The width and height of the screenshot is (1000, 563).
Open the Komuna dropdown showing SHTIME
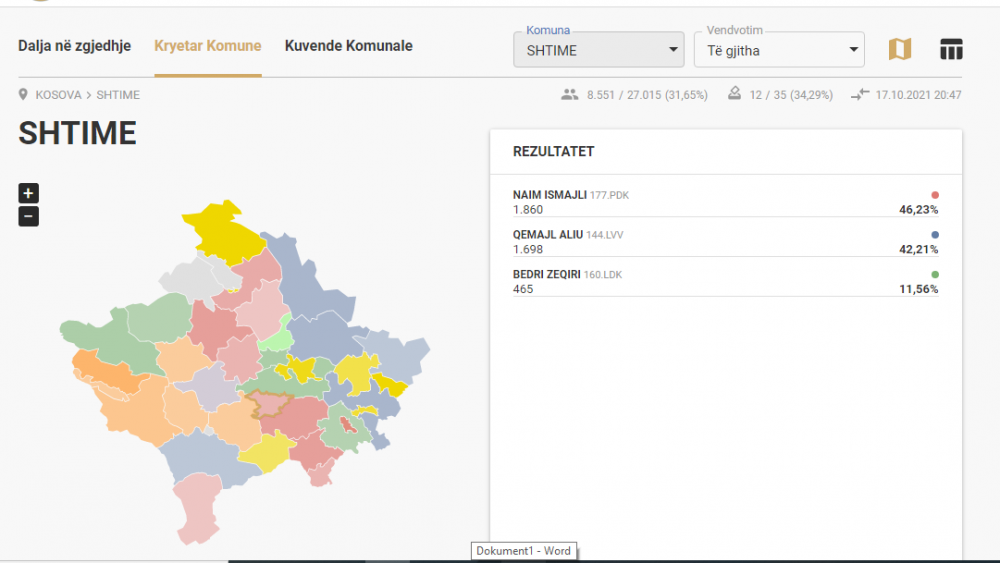click(x=598, y=50)
